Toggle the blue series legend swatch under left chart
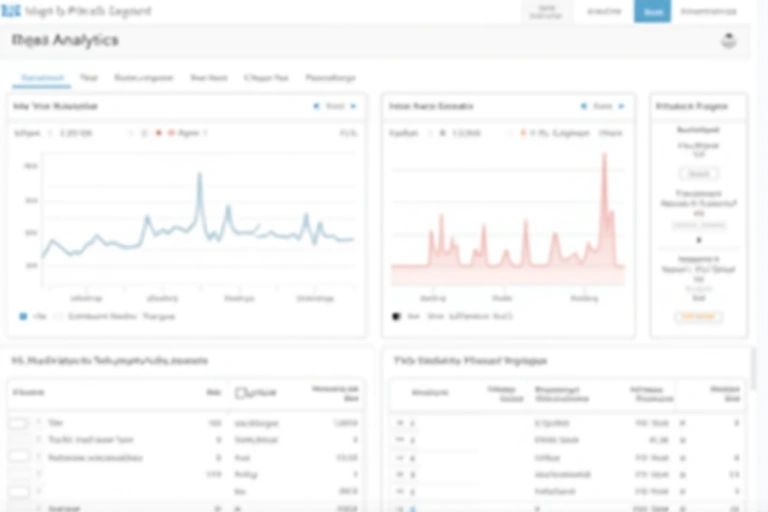The image size is (768, 512). (x=23, y=316)
